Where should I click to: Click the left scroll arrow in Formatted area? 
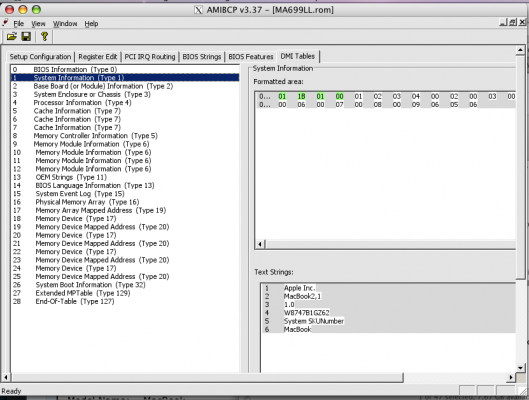(260, 244)
